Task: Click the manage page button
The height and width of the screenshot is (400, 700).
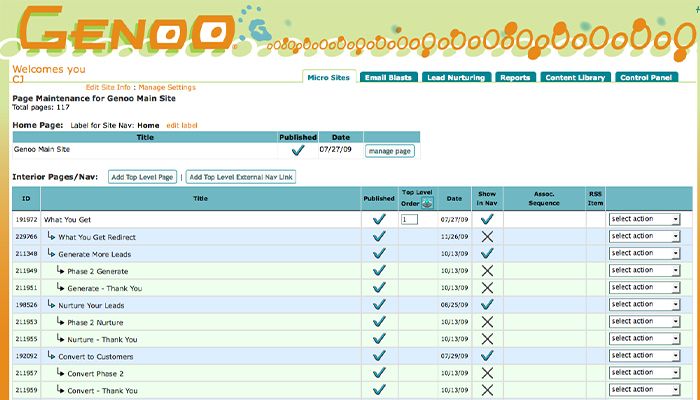Action: [x=389, y=151]
